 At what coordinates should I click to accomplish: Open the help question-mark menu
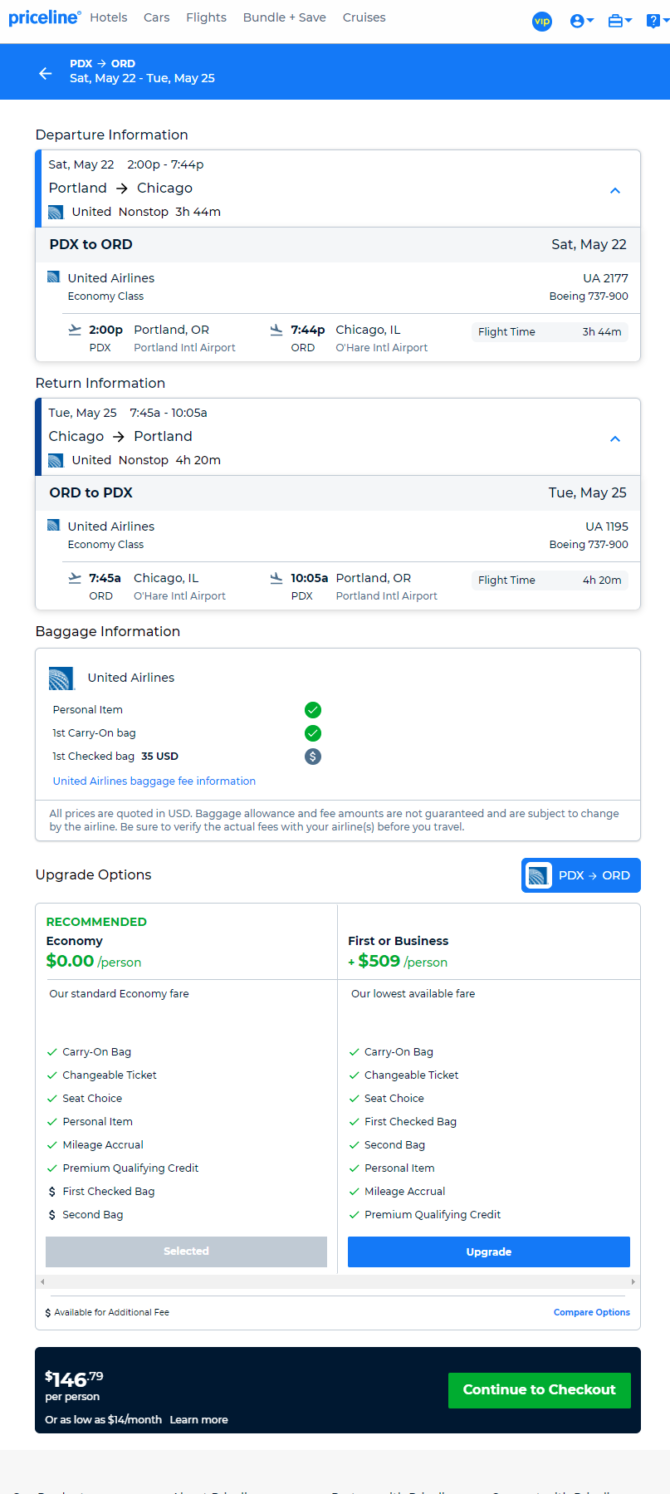tap(656, 21)
